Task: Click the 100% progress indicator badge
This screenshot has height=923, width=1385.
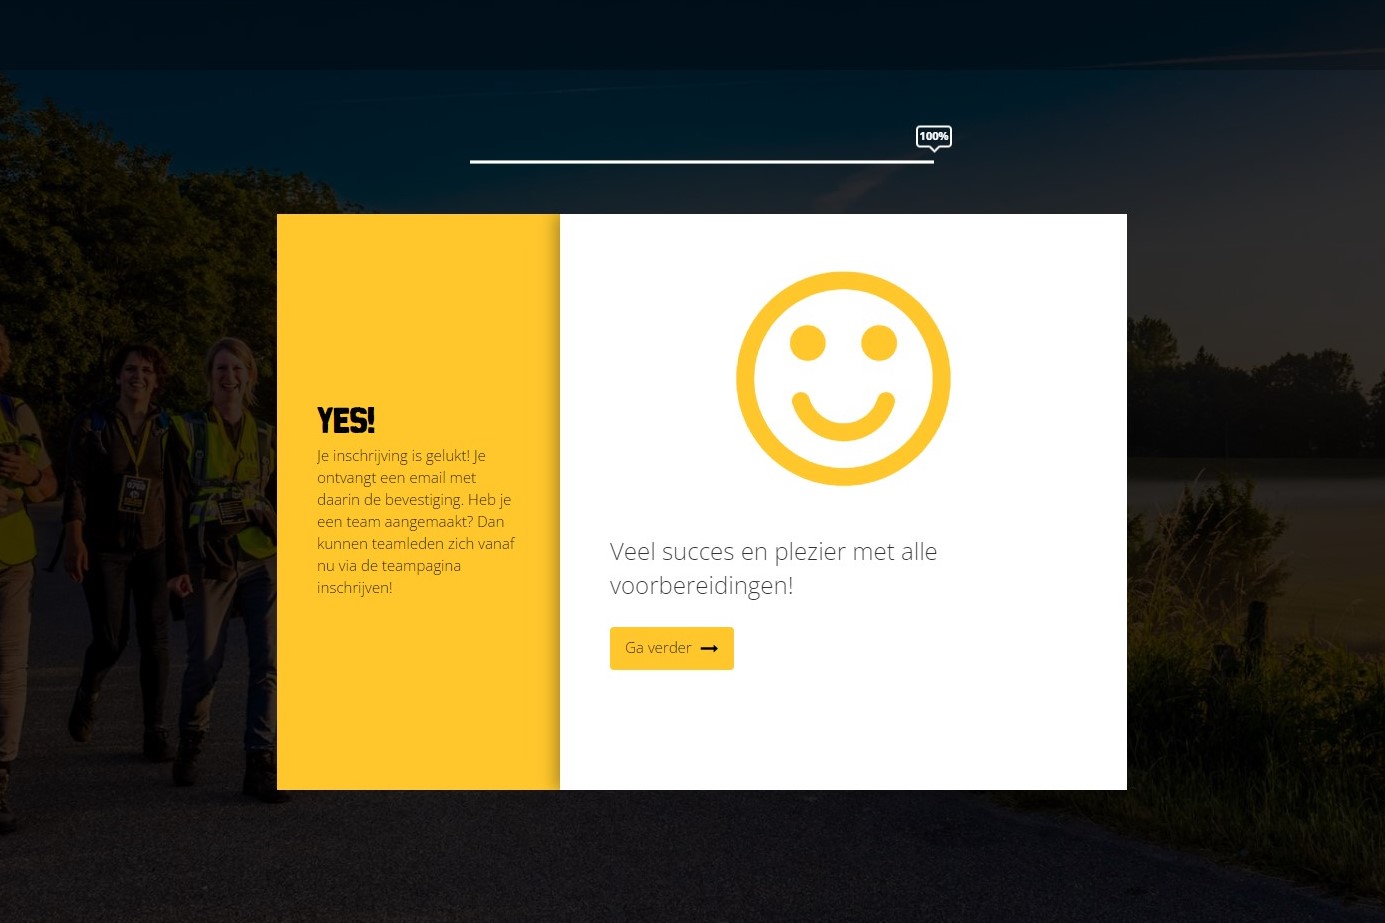Action: pos(934,137)
